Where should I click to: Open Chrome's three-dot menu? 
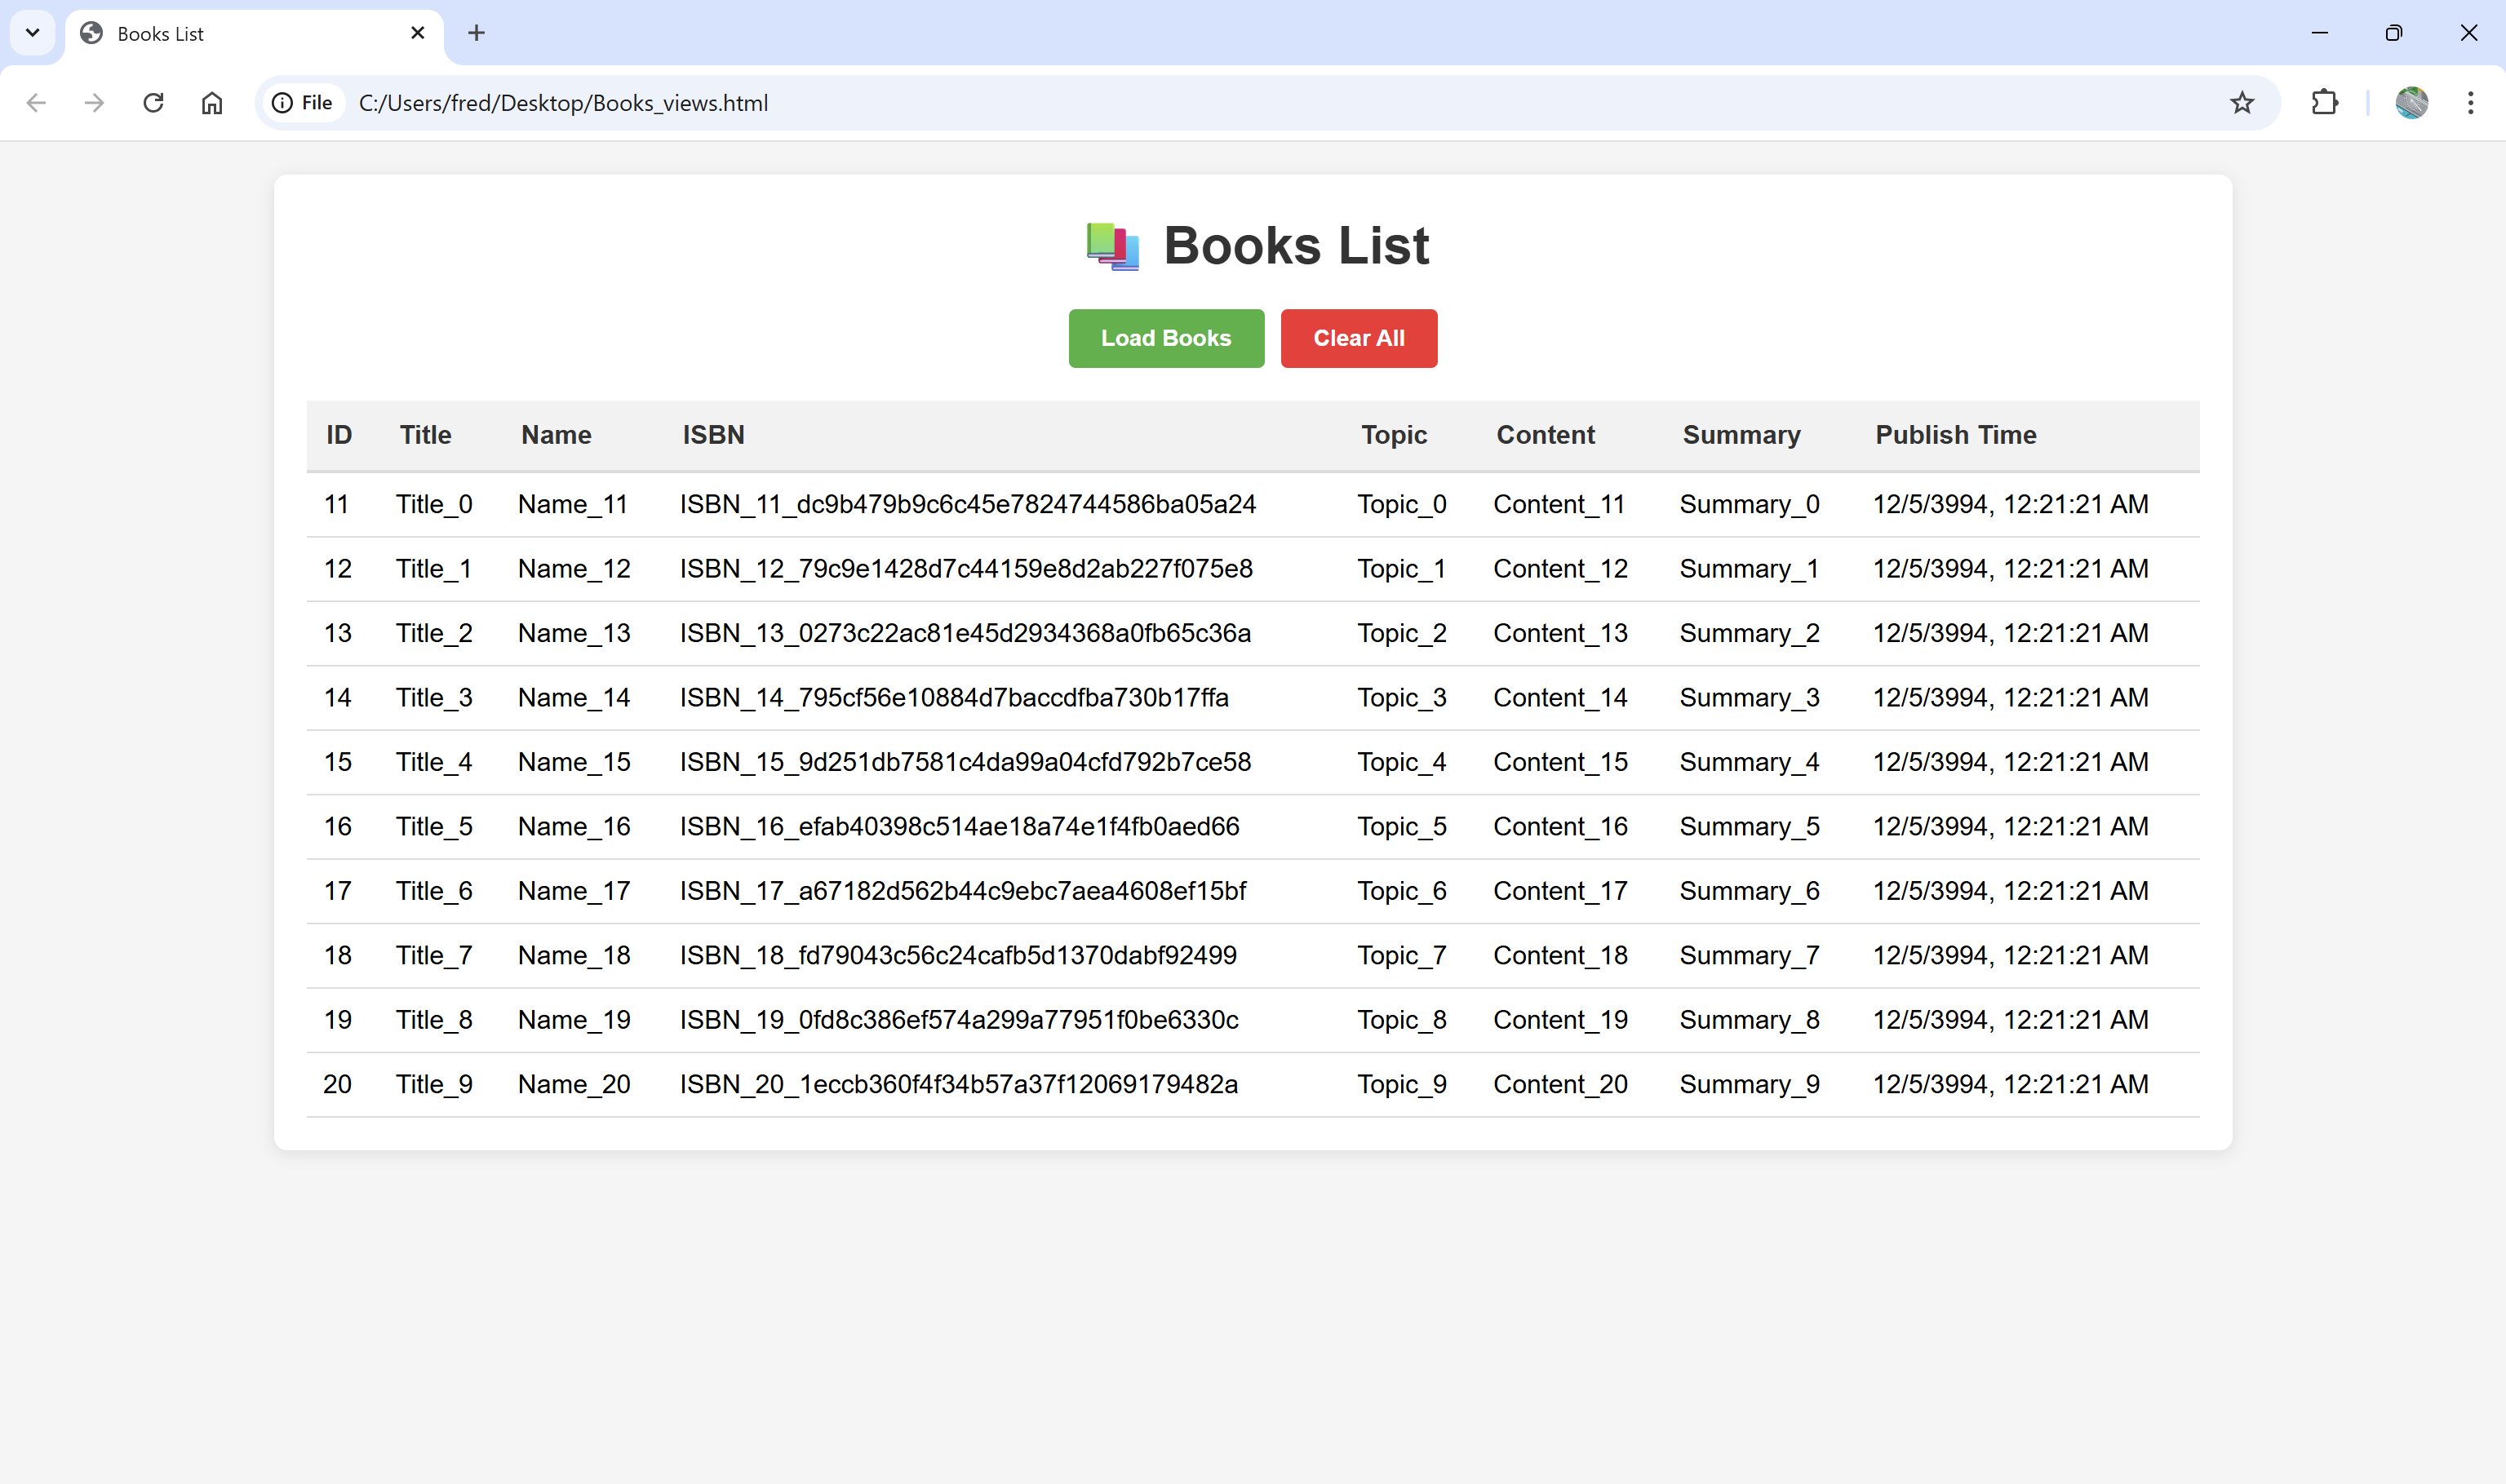pos(2470,103)
